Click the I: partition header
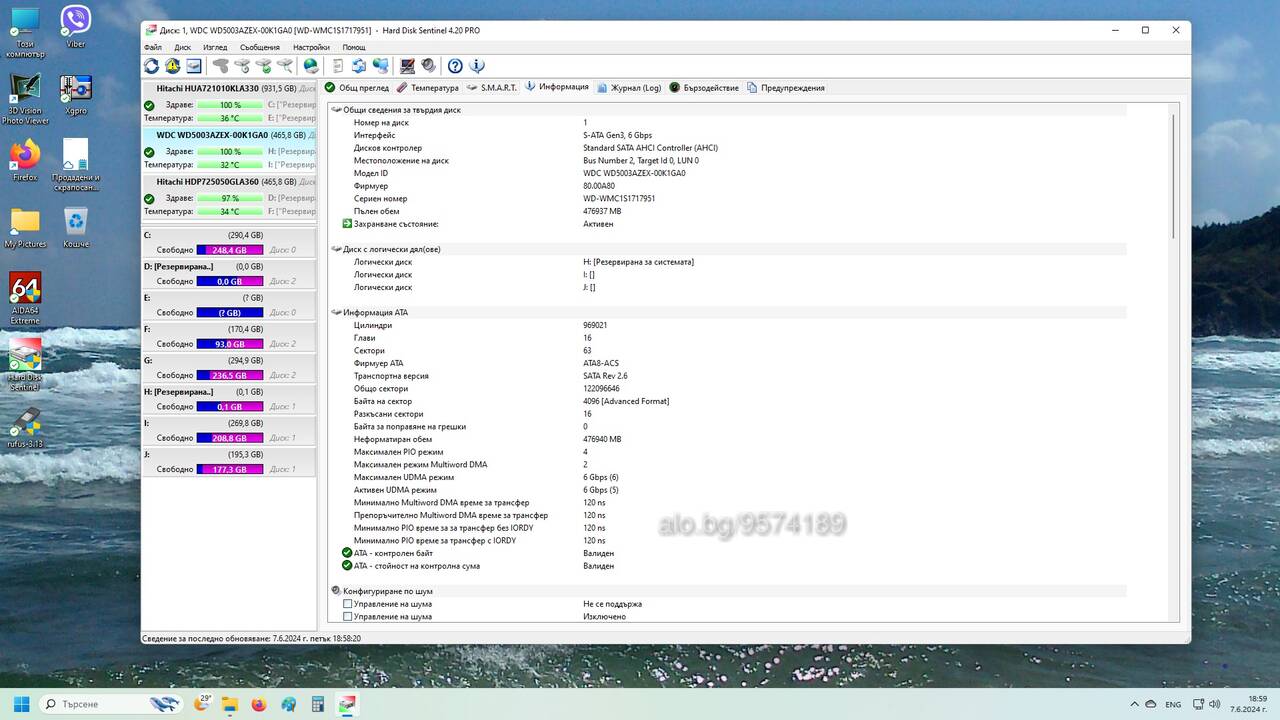1280x720 pixels. tap(229, 423)
